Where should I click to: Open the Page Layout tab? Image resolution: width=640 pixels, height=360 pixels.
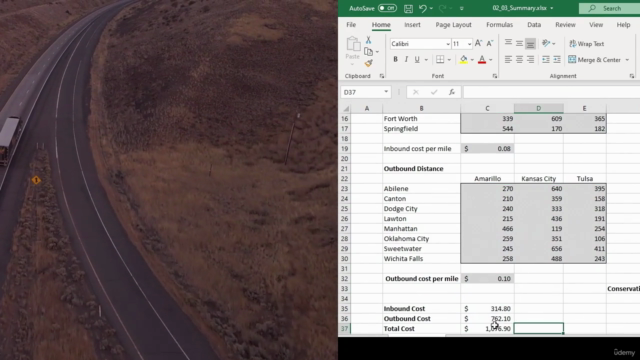point(453,24)
